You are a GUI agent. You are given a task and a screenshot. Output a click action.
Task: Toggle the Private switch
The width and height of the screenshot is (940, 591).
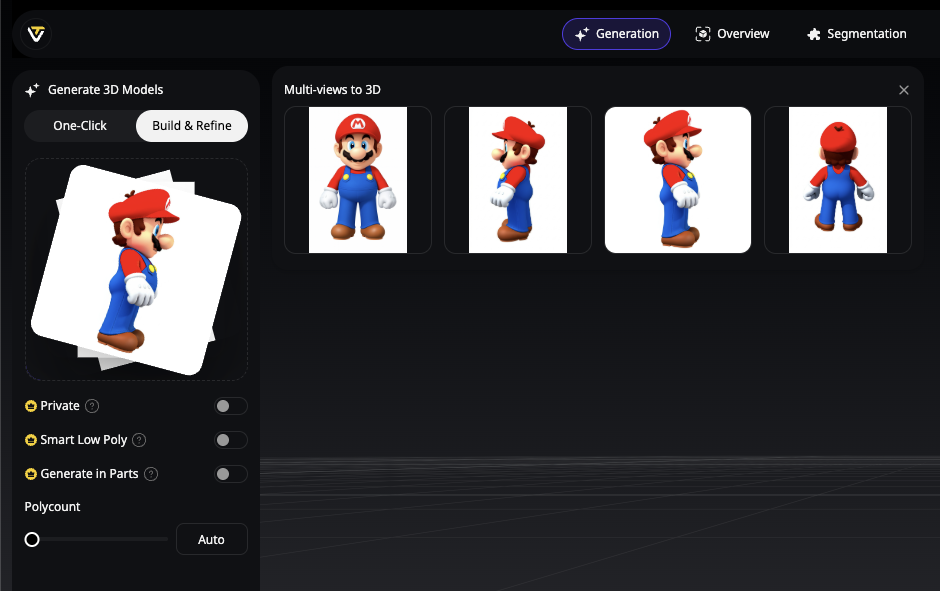click(231, 406)
